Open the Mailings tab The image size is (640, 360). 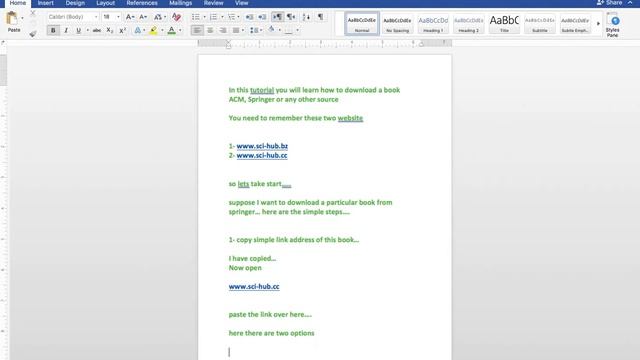pos(180,3)
